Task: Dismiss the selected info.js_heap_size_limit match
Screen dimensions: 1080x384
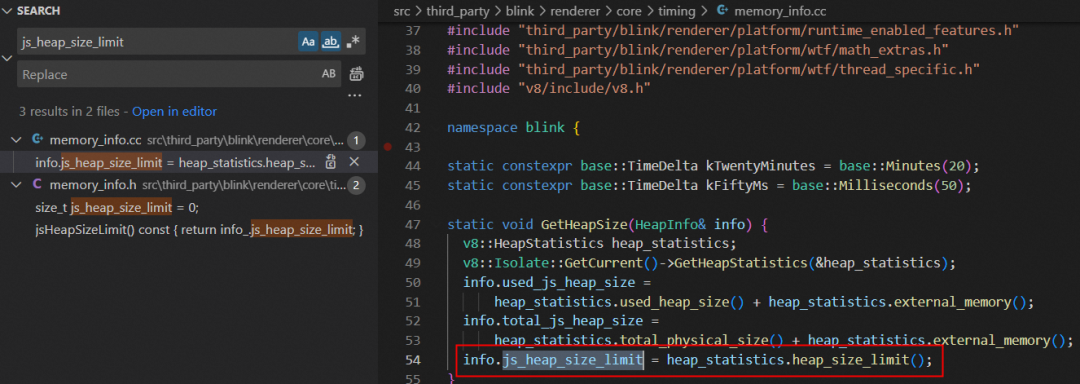Action: pyautogui.click(x=353, y=162)
